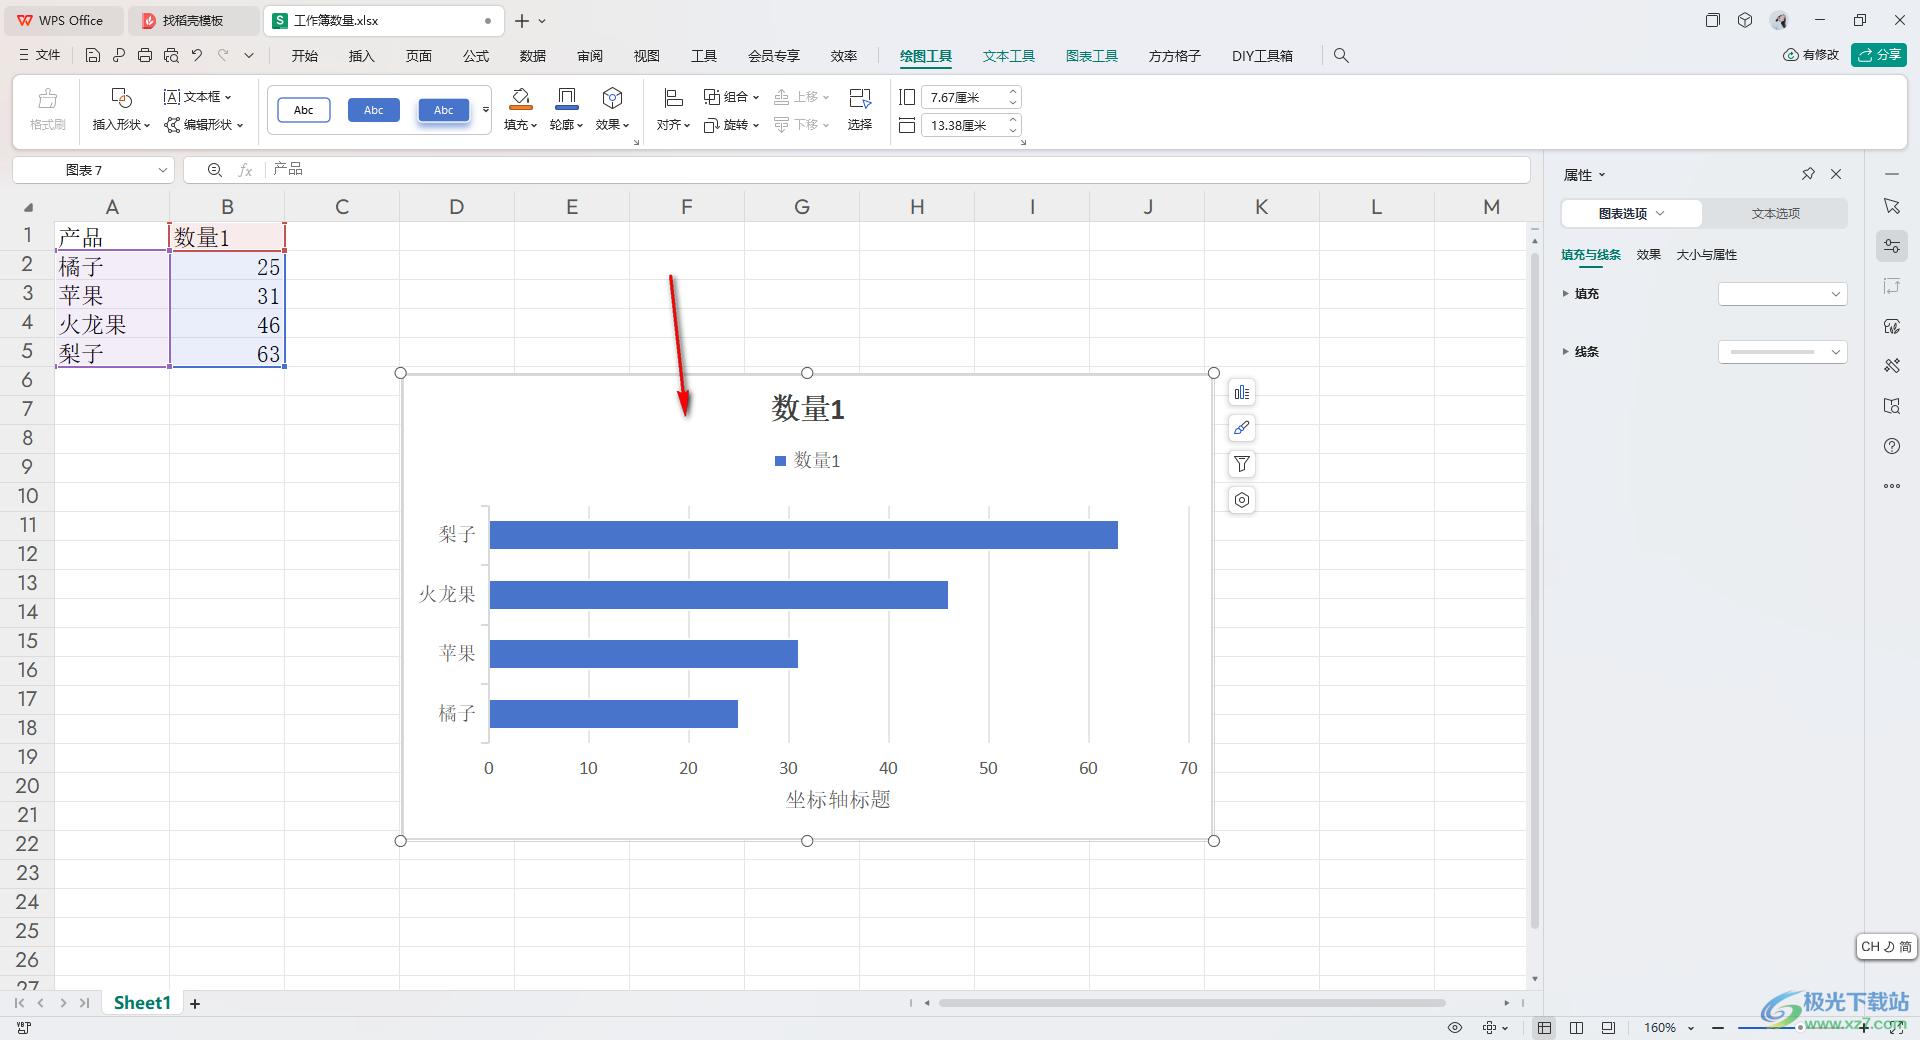Image resolution: width=1920 pixels, height=1040 pixels.
Task: Open the Edit Shape dropdown
Action: pyautogui.click(x=204, y=125)
